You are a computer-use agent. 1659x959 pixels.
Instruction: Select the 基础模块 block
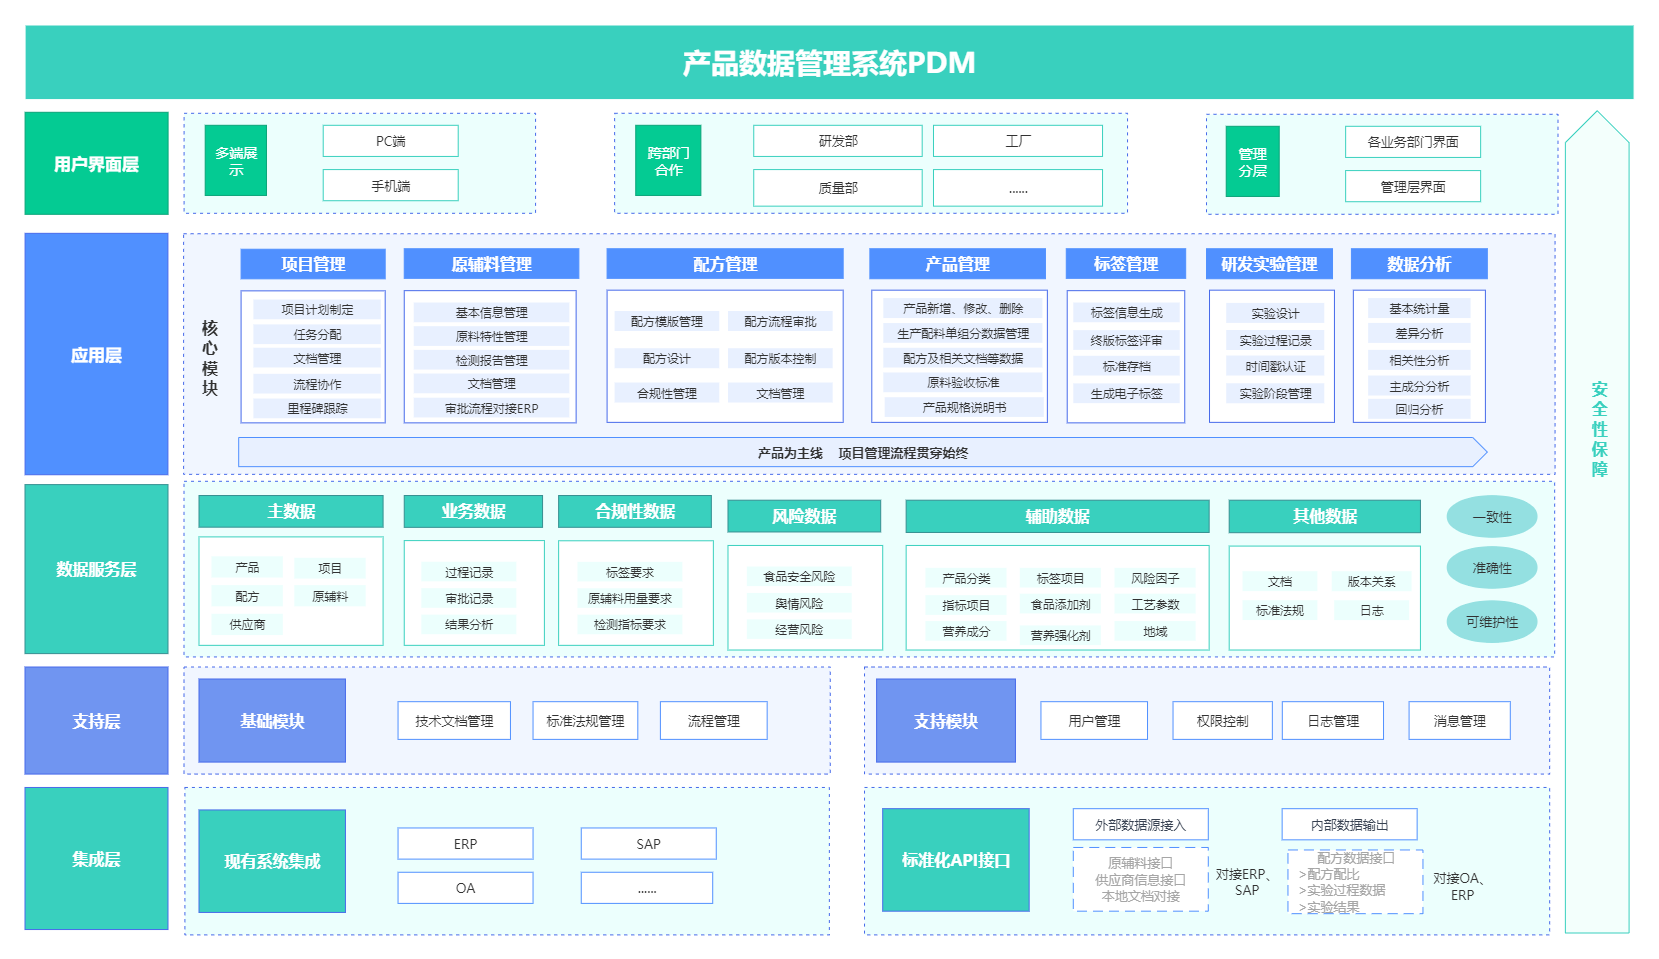tap(272, 721)
